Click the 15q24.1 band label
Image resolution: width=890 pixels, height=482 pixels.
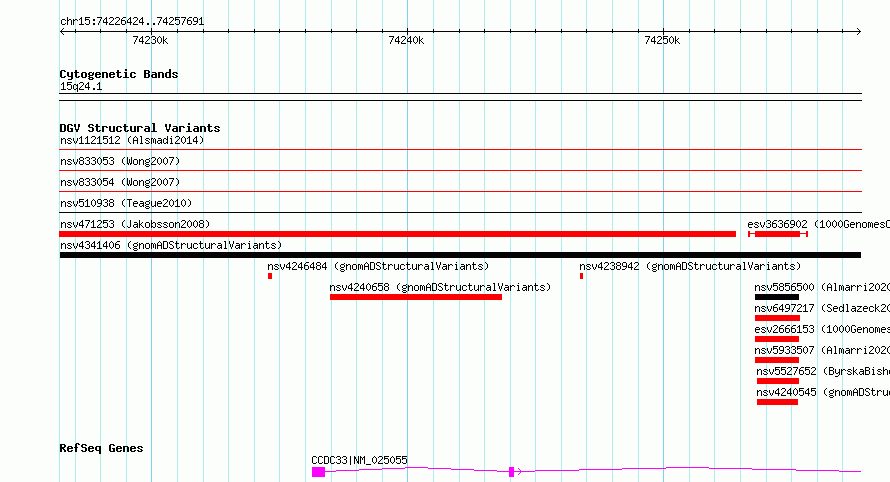(81, 86)
